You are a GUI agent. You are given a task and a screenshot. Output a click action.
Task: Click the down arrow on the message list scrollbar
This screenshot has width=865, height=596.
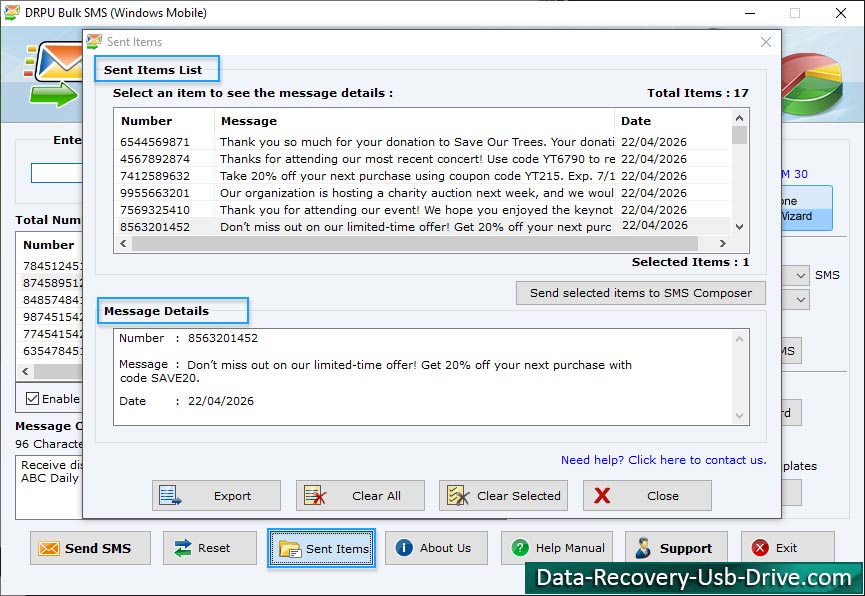click(x=740, y=228)
